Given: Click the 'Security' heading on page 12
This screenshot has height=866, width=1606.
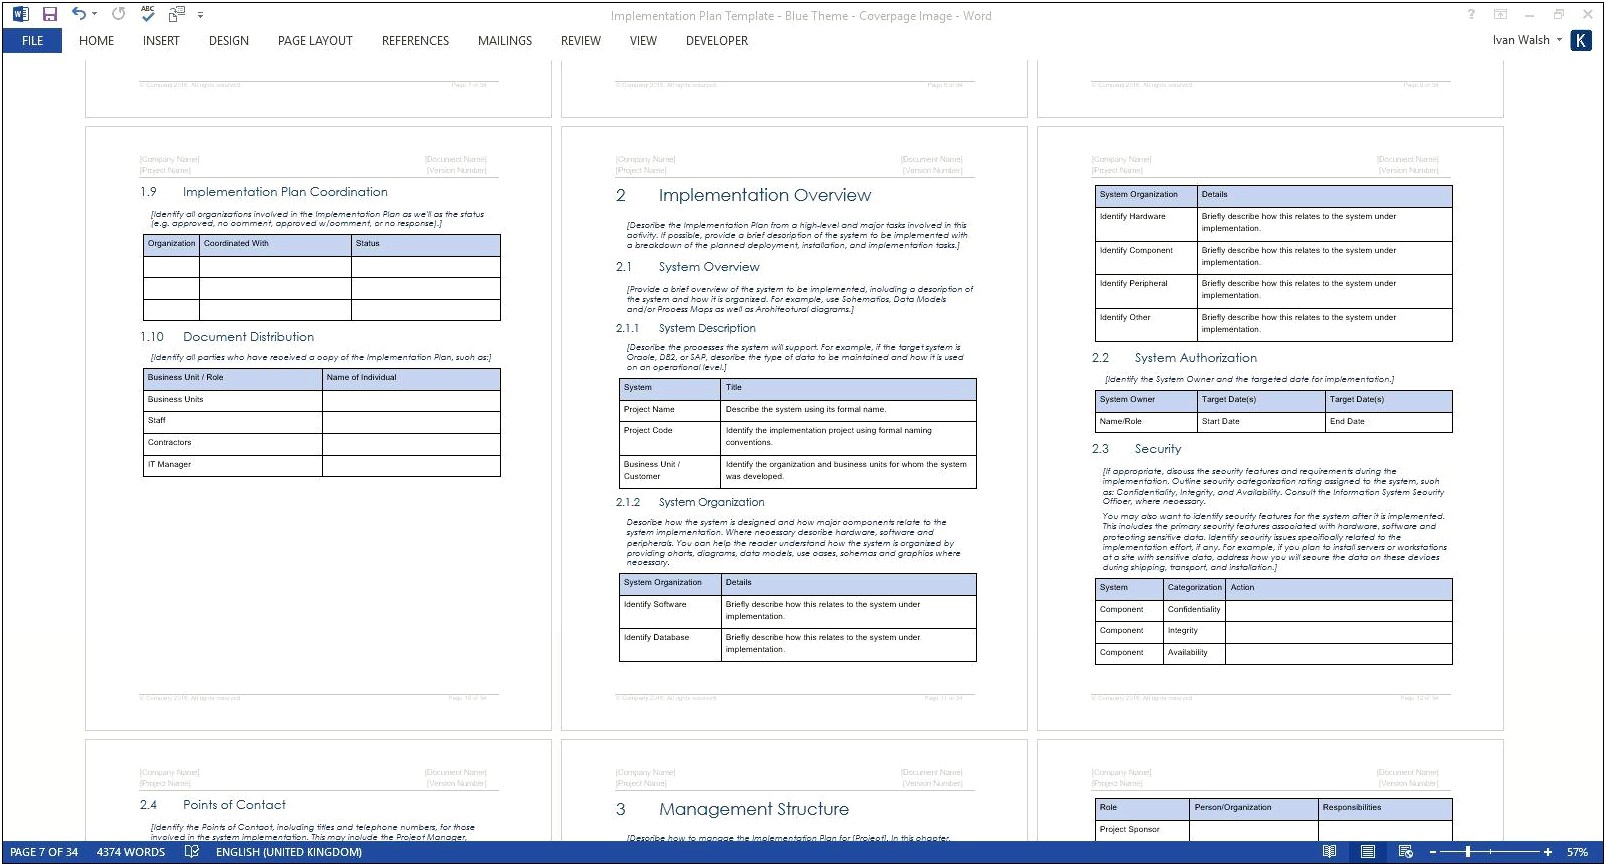Looking at the screenshot, I should click(1157, 449).
